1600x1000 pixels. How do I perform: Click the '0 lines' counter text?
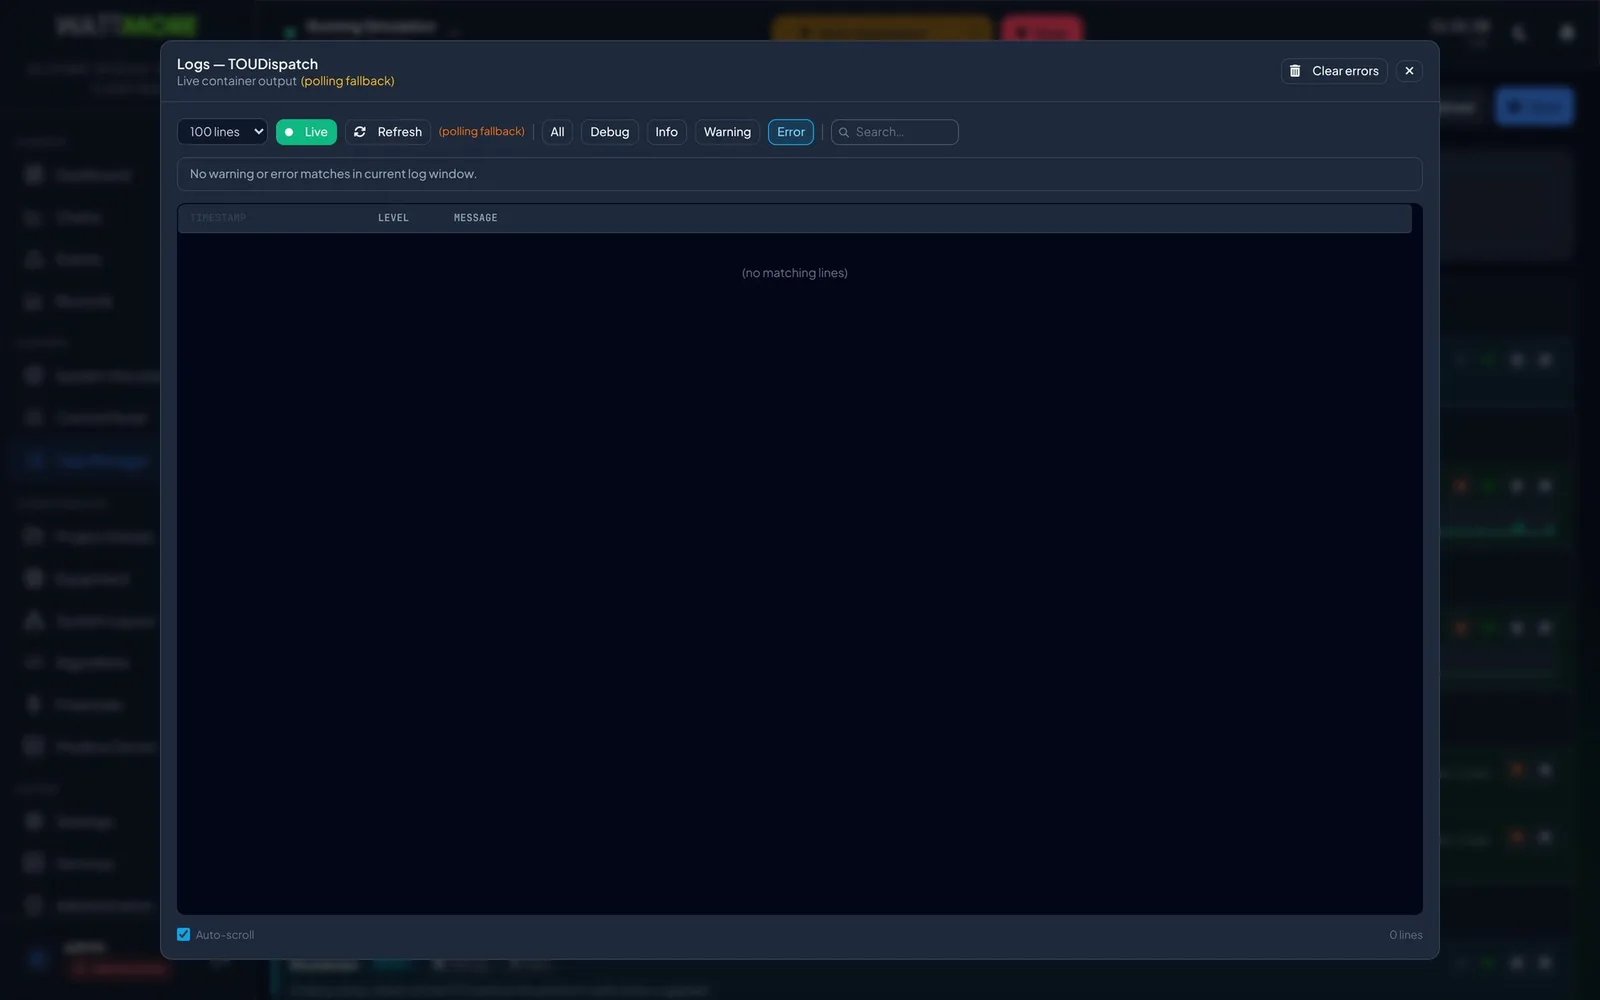coord(1405,935)
